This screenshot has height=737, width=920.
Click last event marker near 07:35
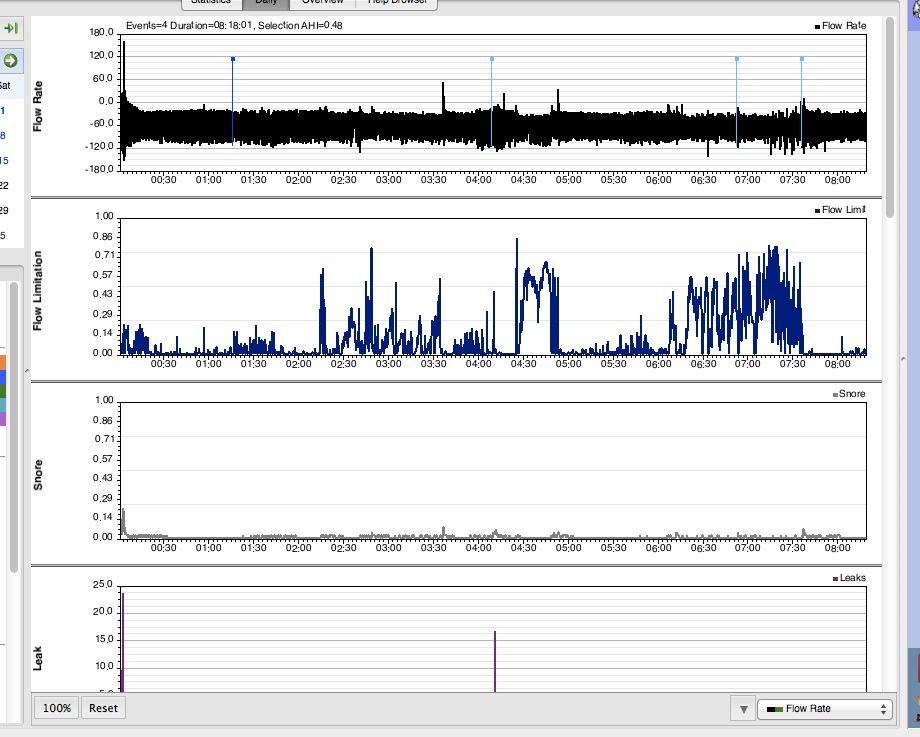click(802, 60)
